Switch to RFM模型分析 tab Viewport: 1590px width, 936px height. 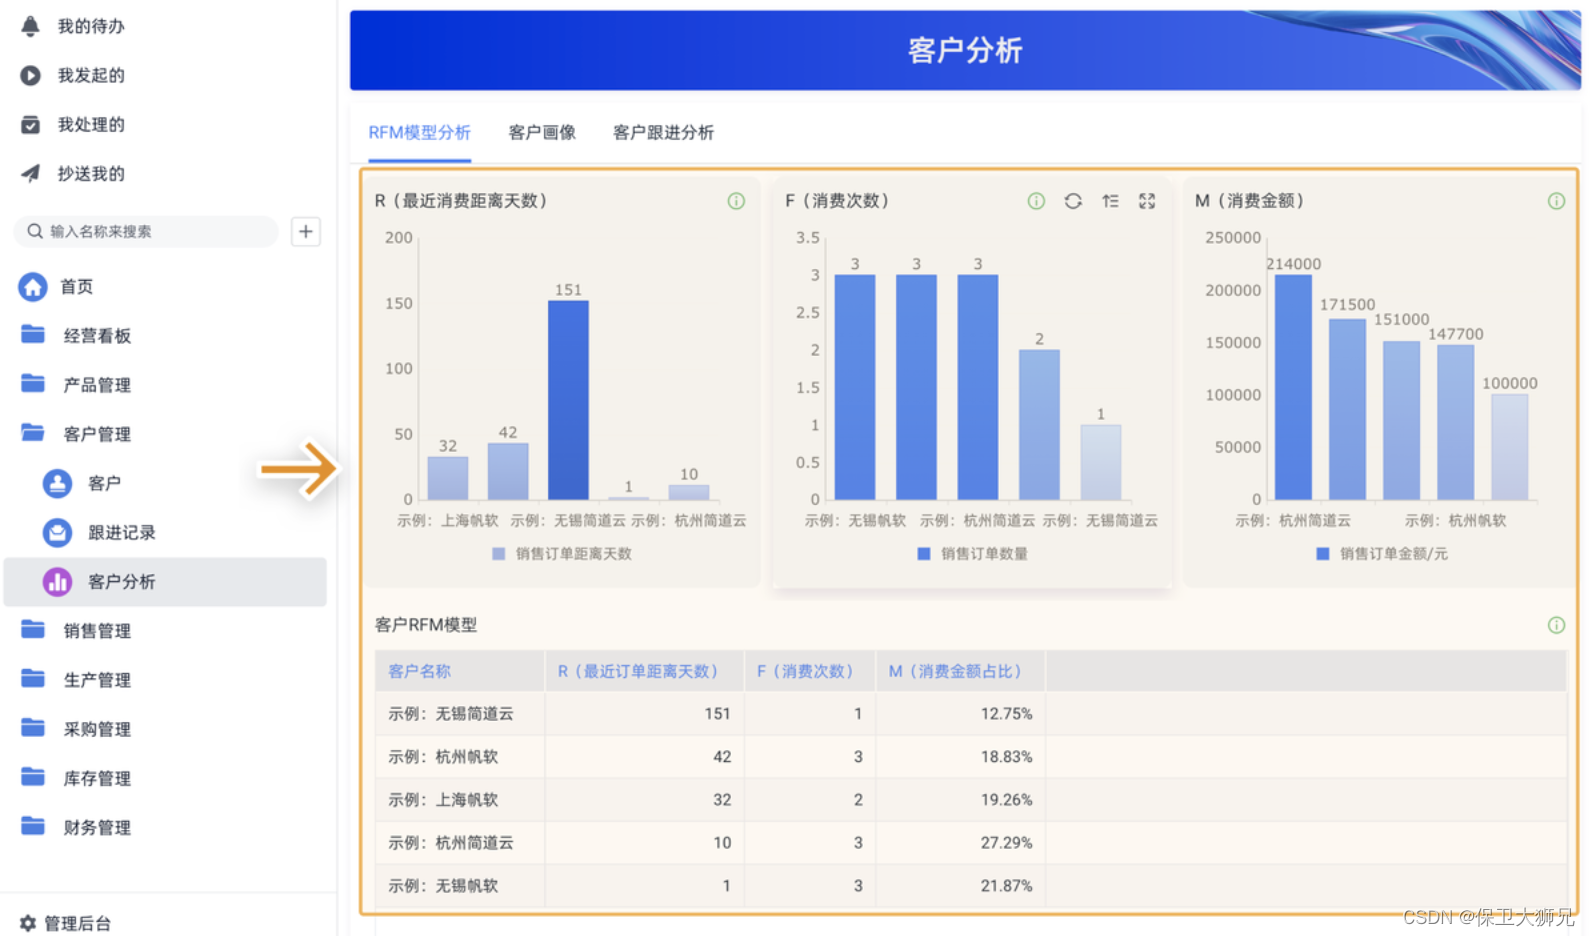point(419,133)
